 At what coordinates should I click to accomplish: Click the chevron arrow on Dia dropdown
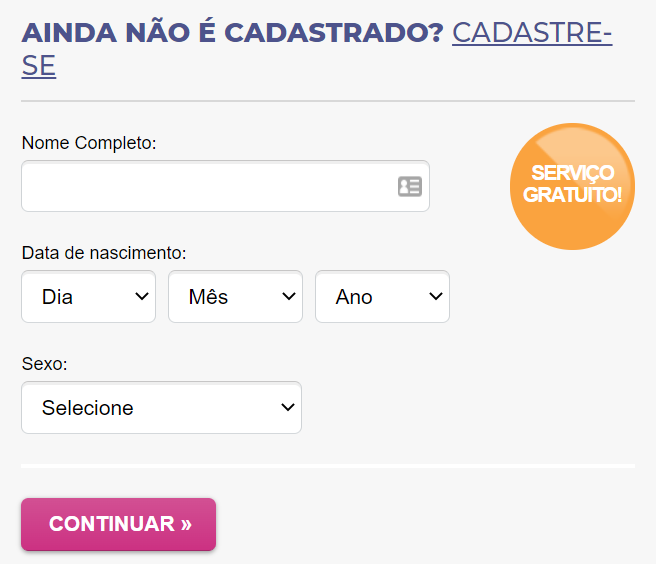(x=142, y=296)
